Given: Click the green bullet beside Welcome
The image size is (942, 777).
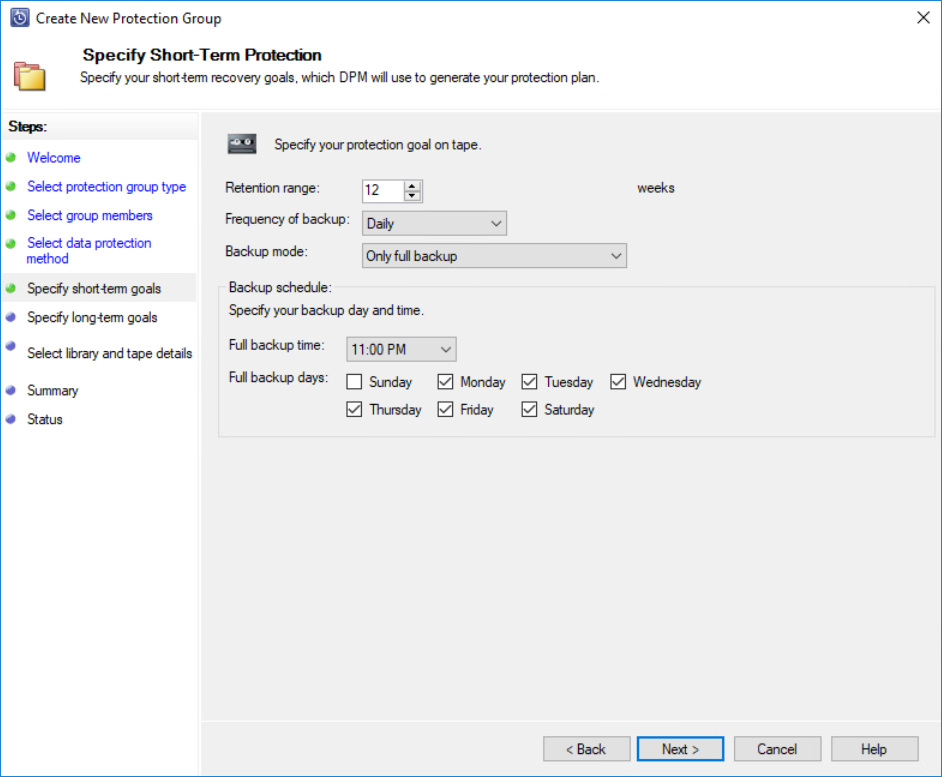Looking at the screenshot, I should pyautogui.click(x=11, y=157).
